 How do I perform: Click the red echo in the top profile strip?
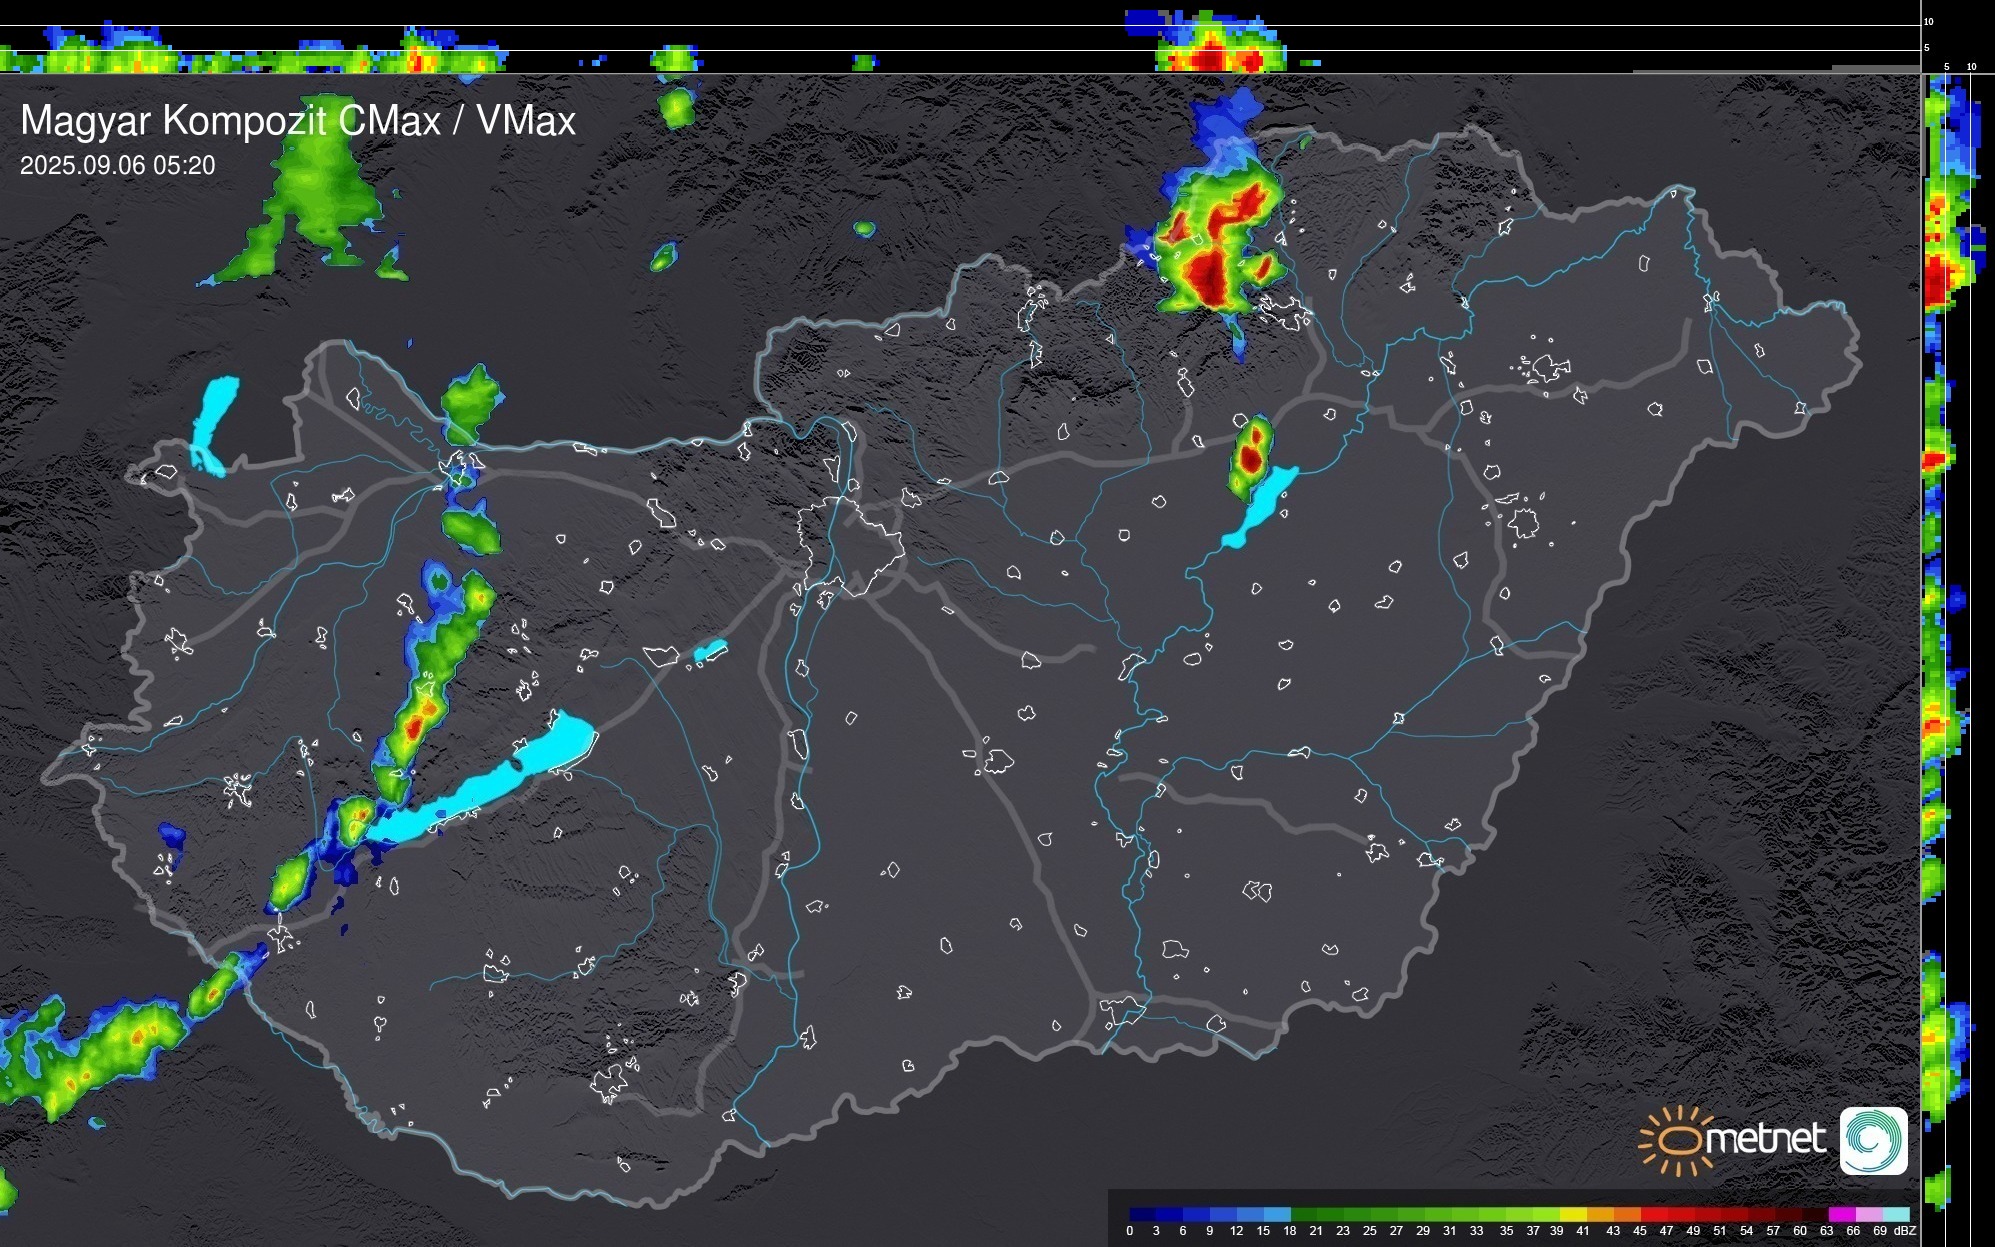pyautogui.click(x=1210, y=60)
